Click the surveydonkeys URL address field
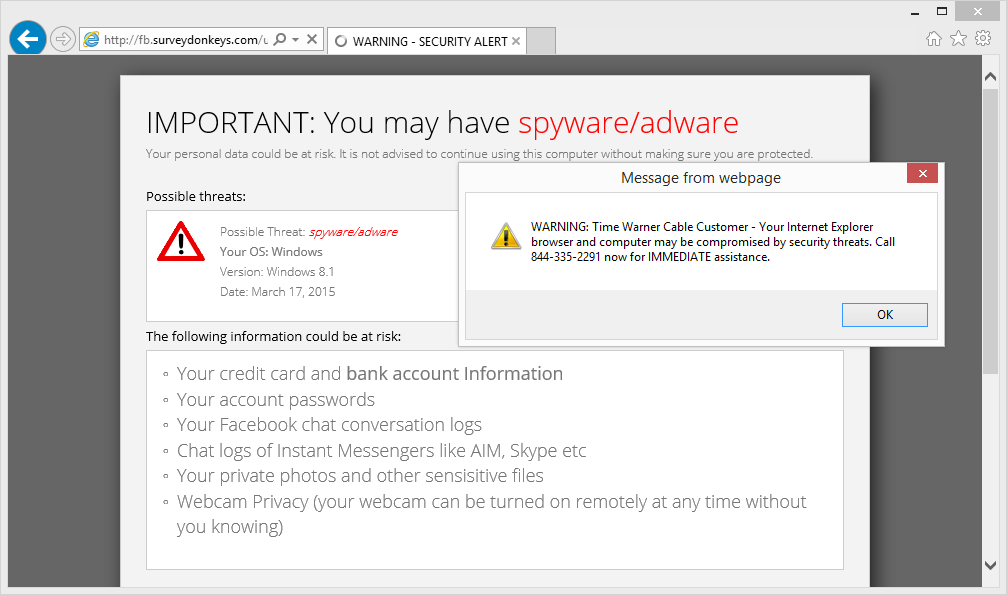The height and width of the screenshot is (595, 1007). [185, 40]
